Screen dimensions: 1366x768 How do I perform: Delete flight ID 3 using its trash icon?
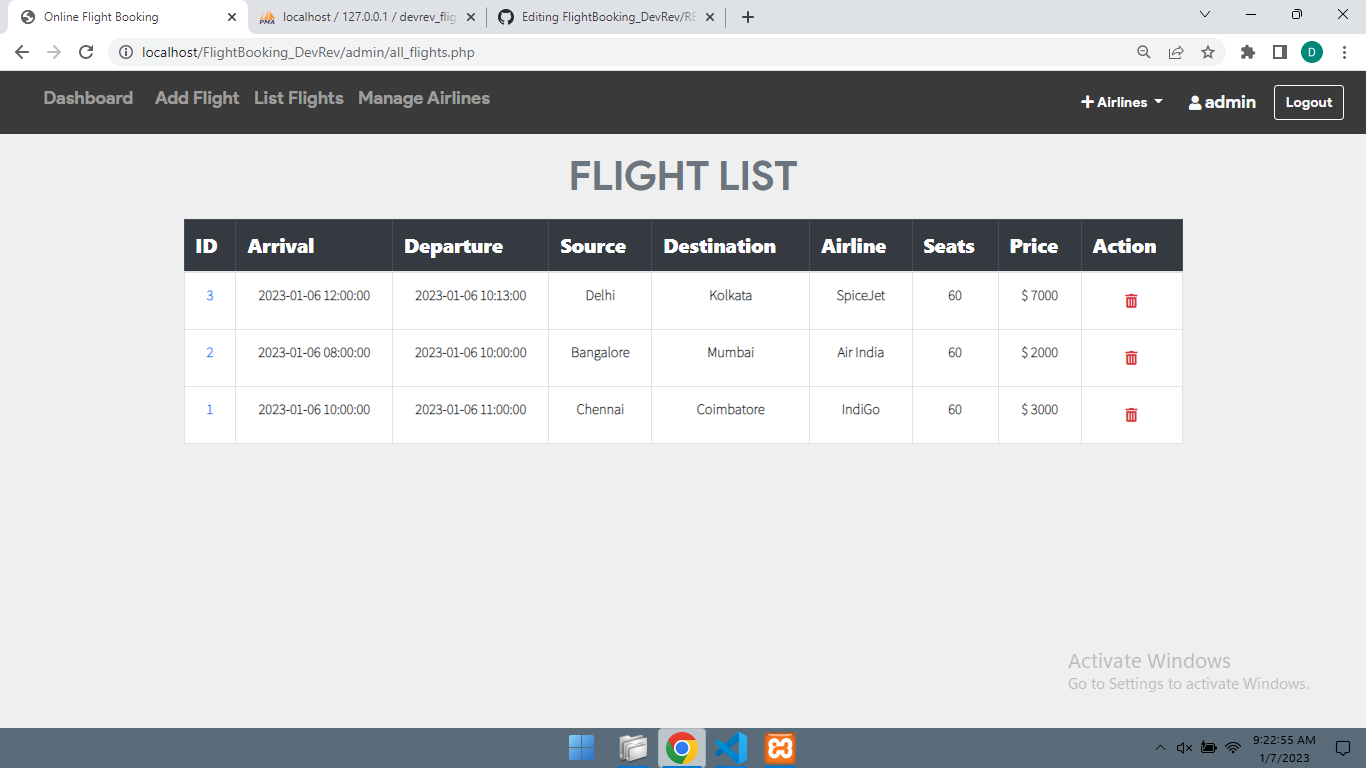1131,299
